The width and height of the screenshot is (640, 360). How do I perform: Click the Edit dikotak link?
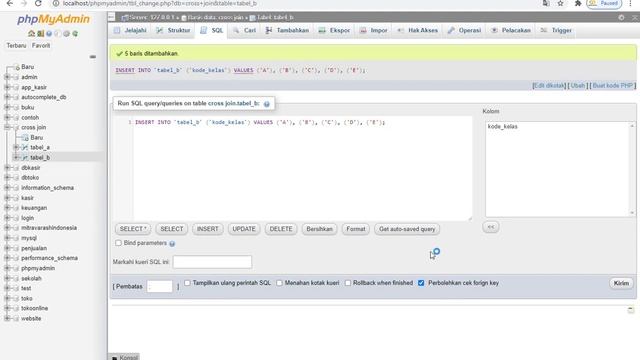(549, 85)
